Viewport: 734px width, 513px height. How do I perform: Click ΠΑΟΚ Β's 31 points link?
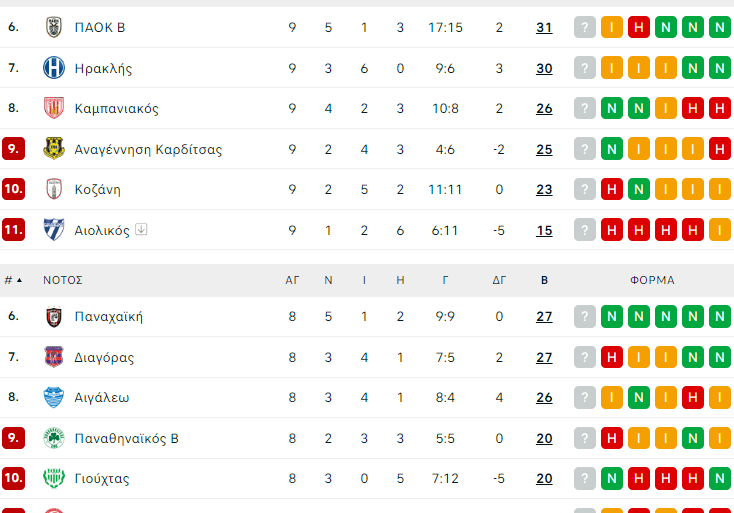[x=544, y=28]
